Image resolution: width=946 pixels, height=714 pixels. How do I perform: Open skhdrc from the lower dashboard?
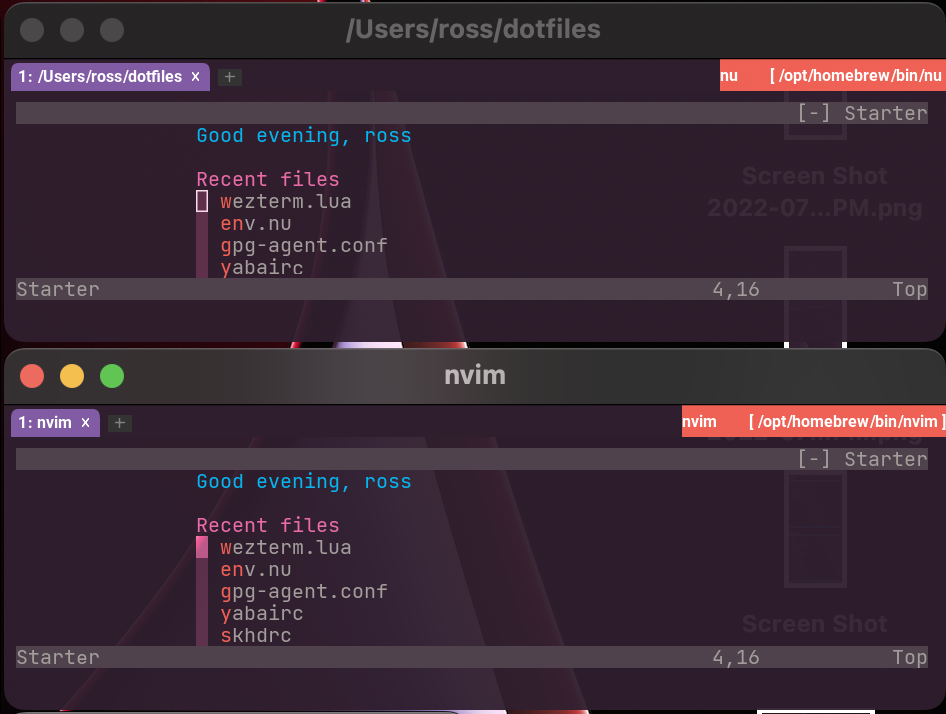(257, 635)
